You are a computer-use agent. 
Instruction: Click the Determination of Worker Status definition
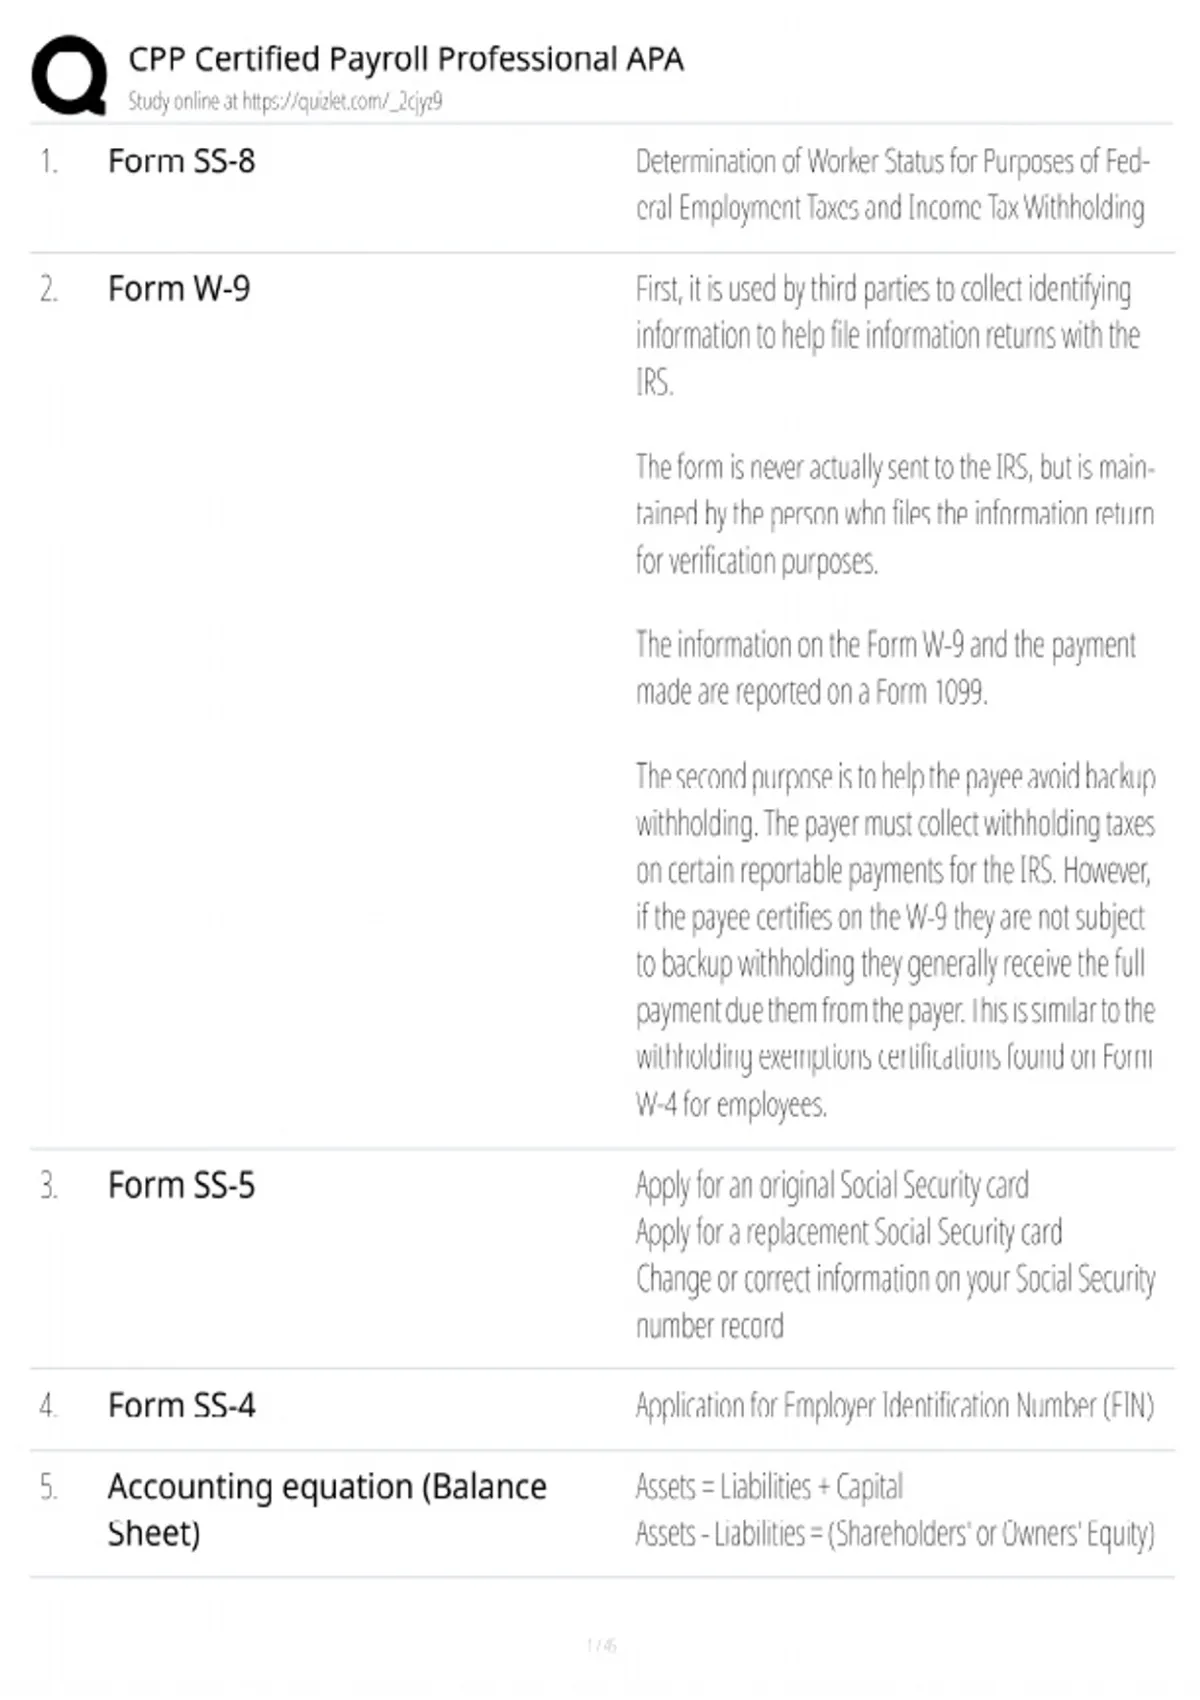point(893,185)
